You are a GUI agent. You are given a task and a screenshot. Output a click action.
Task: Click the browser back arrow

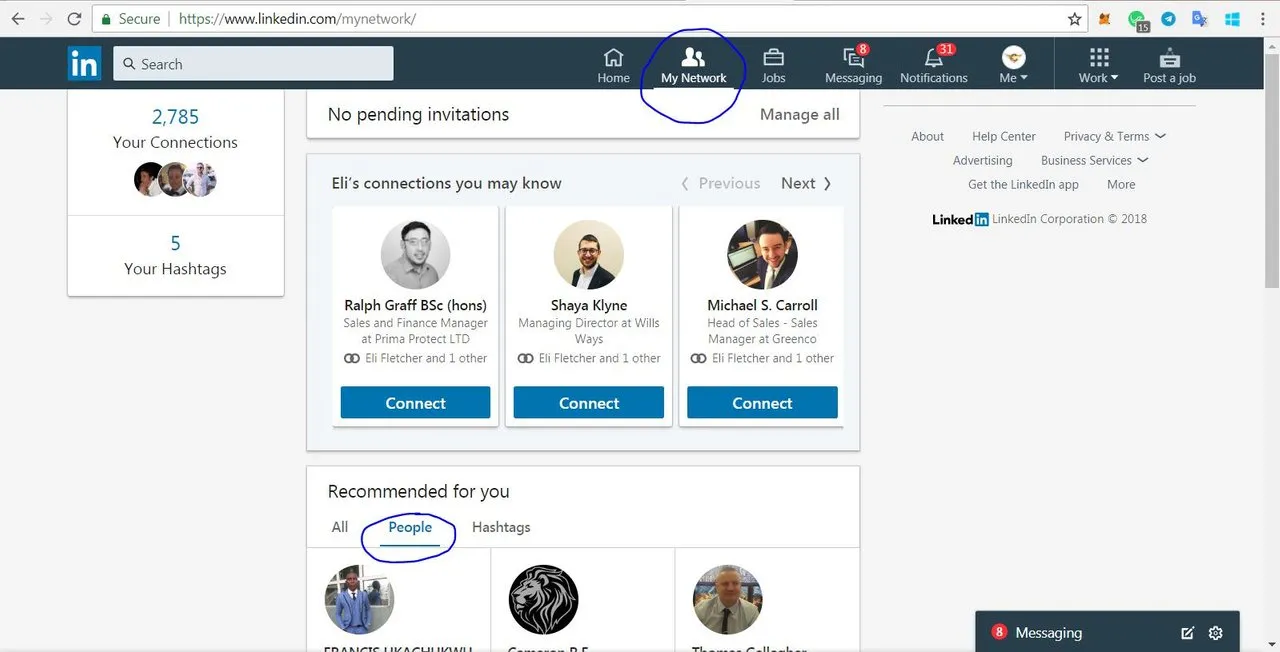[x=18, y=19]
